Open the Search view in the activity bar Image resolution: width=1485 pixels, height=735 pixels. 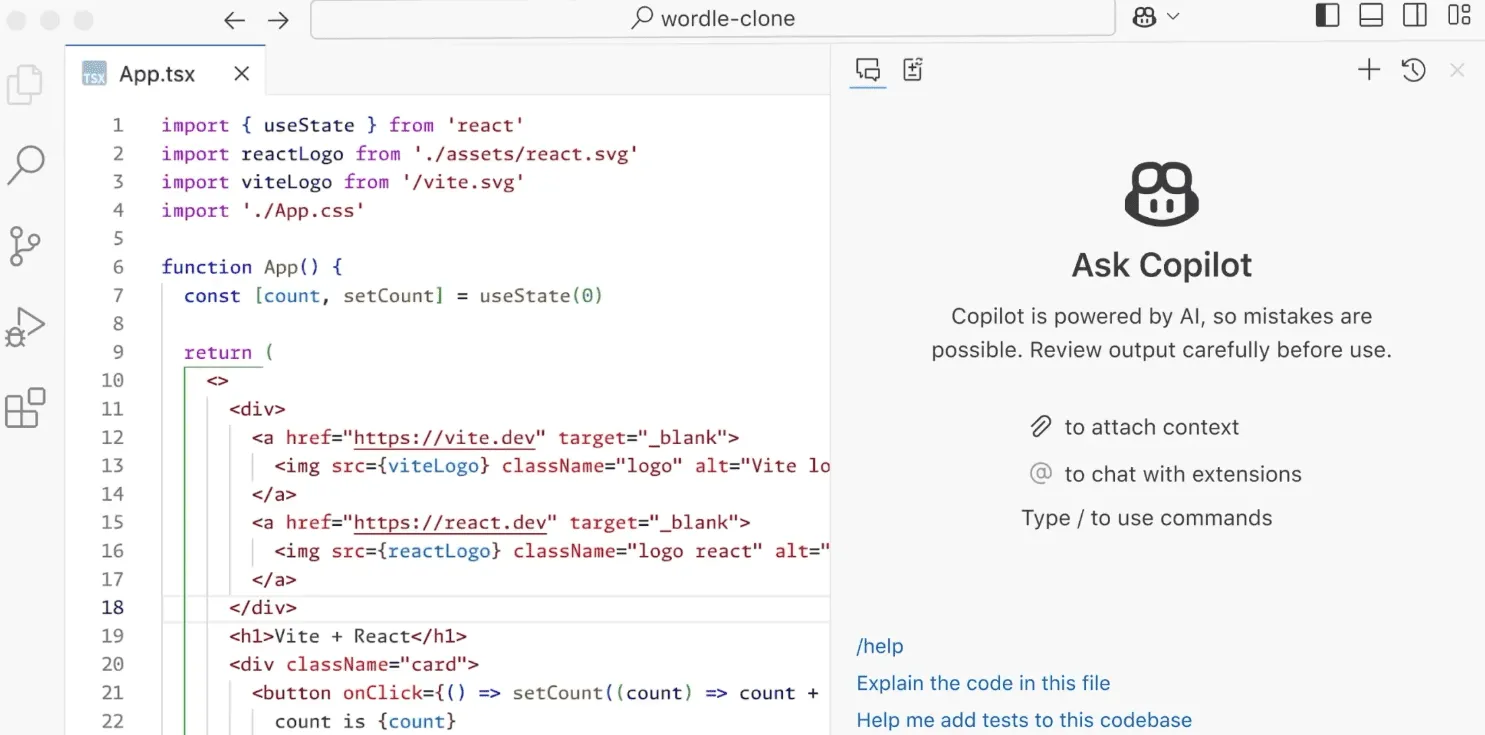click(x=25, y=165)
